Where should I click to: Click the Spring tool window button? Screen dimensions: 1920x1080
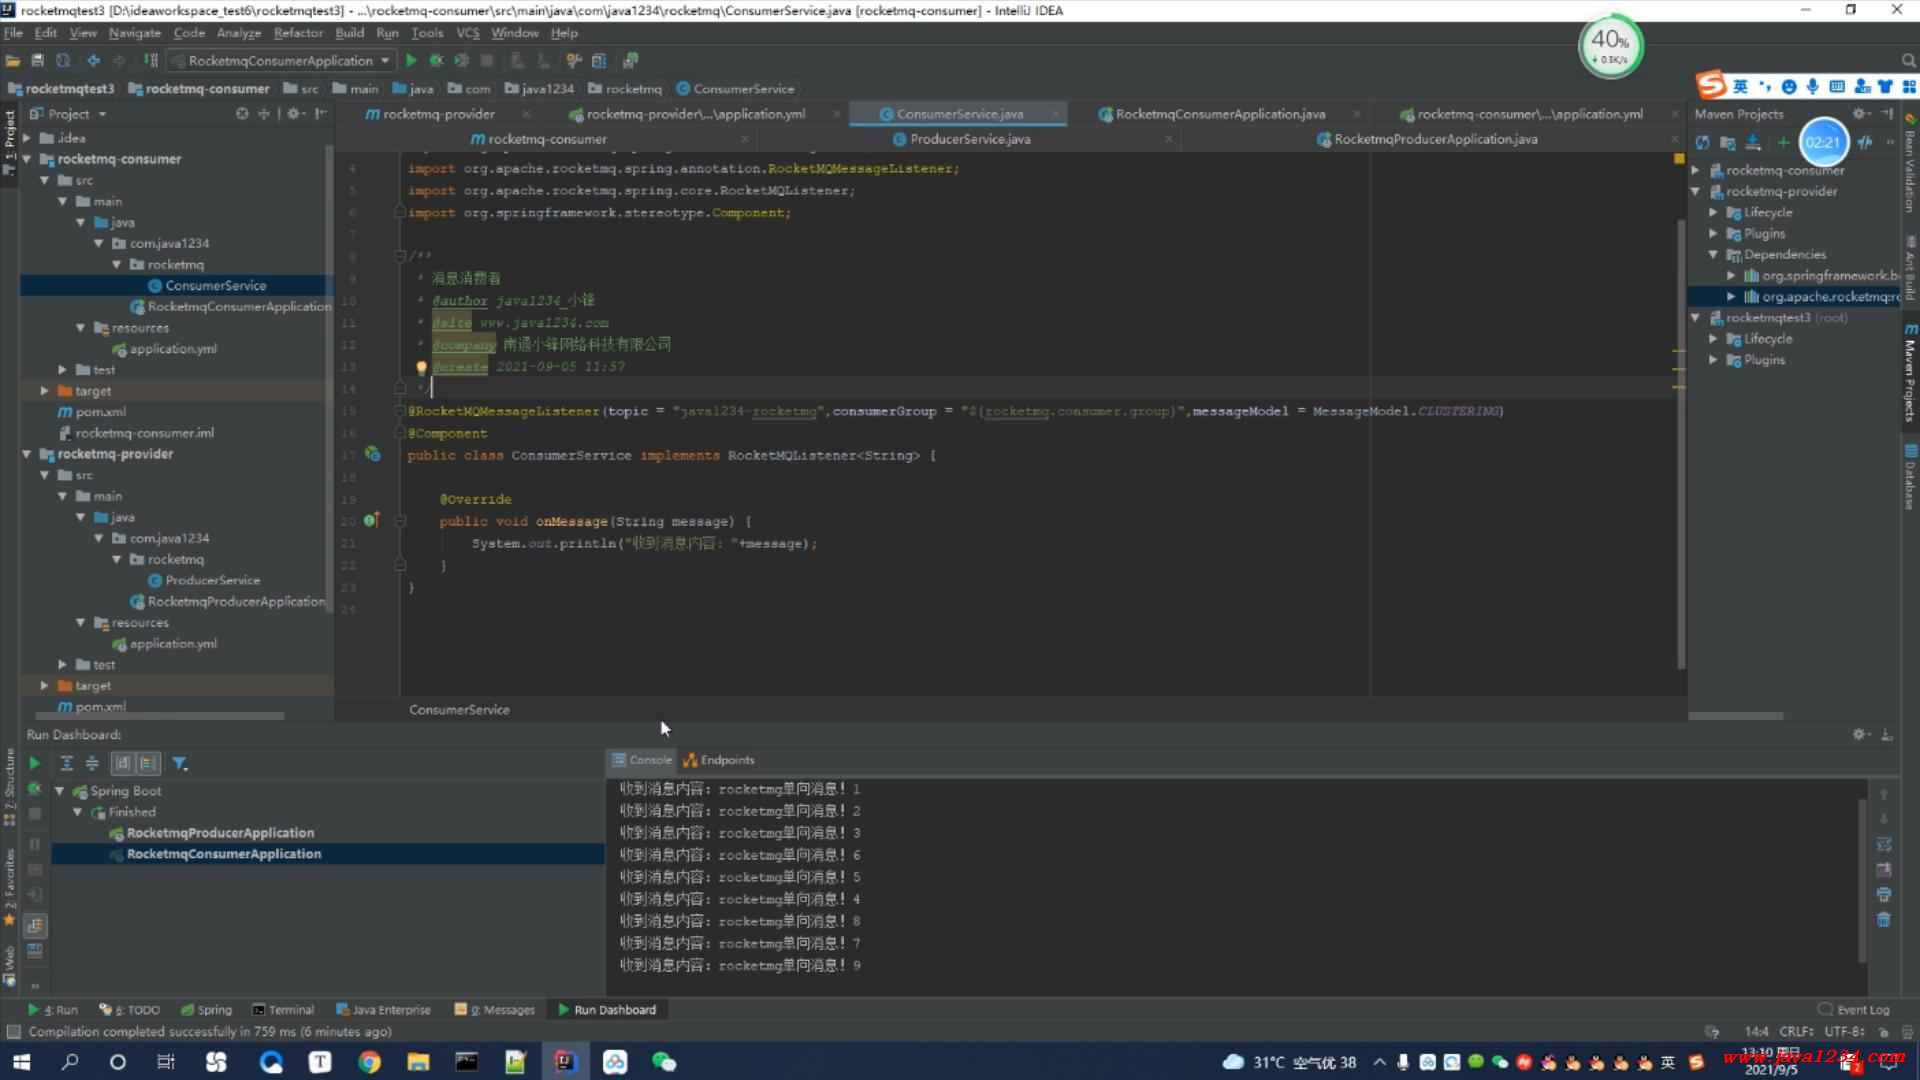click(x=206, y=1010)
